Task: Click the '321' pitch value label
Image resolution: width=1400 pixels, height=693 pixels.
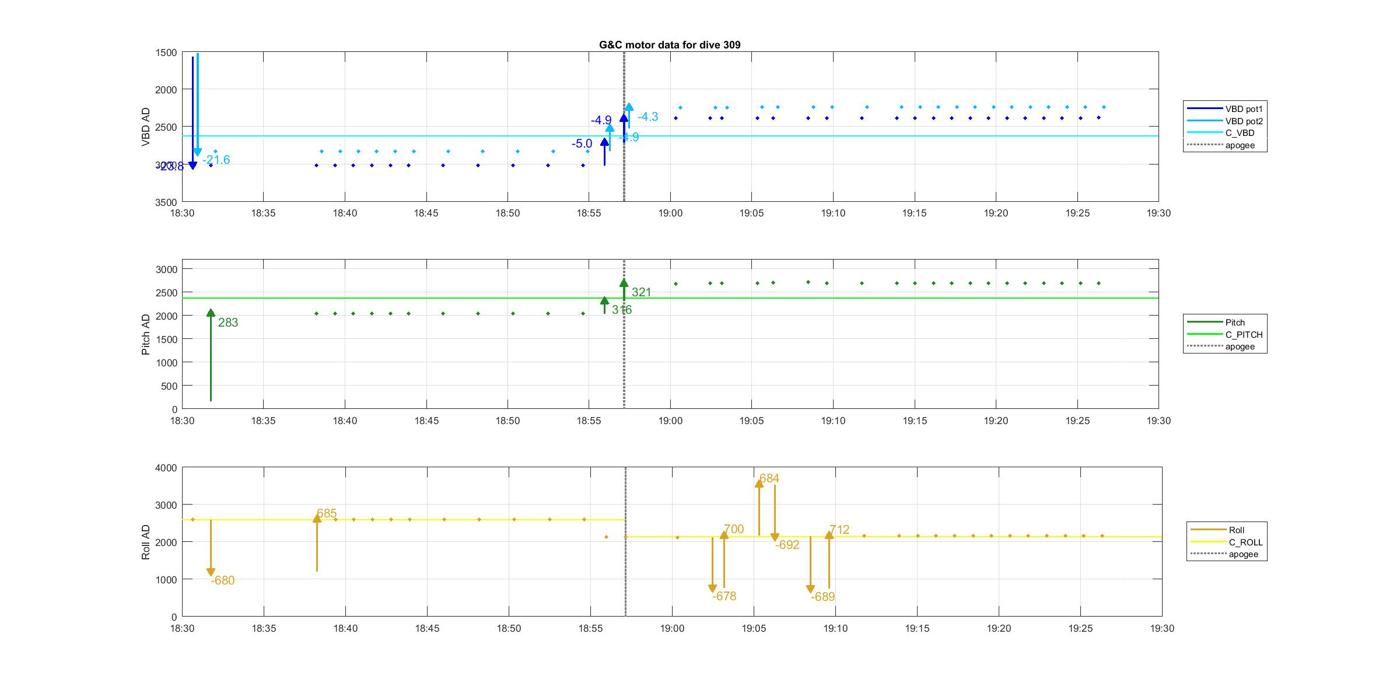Action: tap(641, 292)
